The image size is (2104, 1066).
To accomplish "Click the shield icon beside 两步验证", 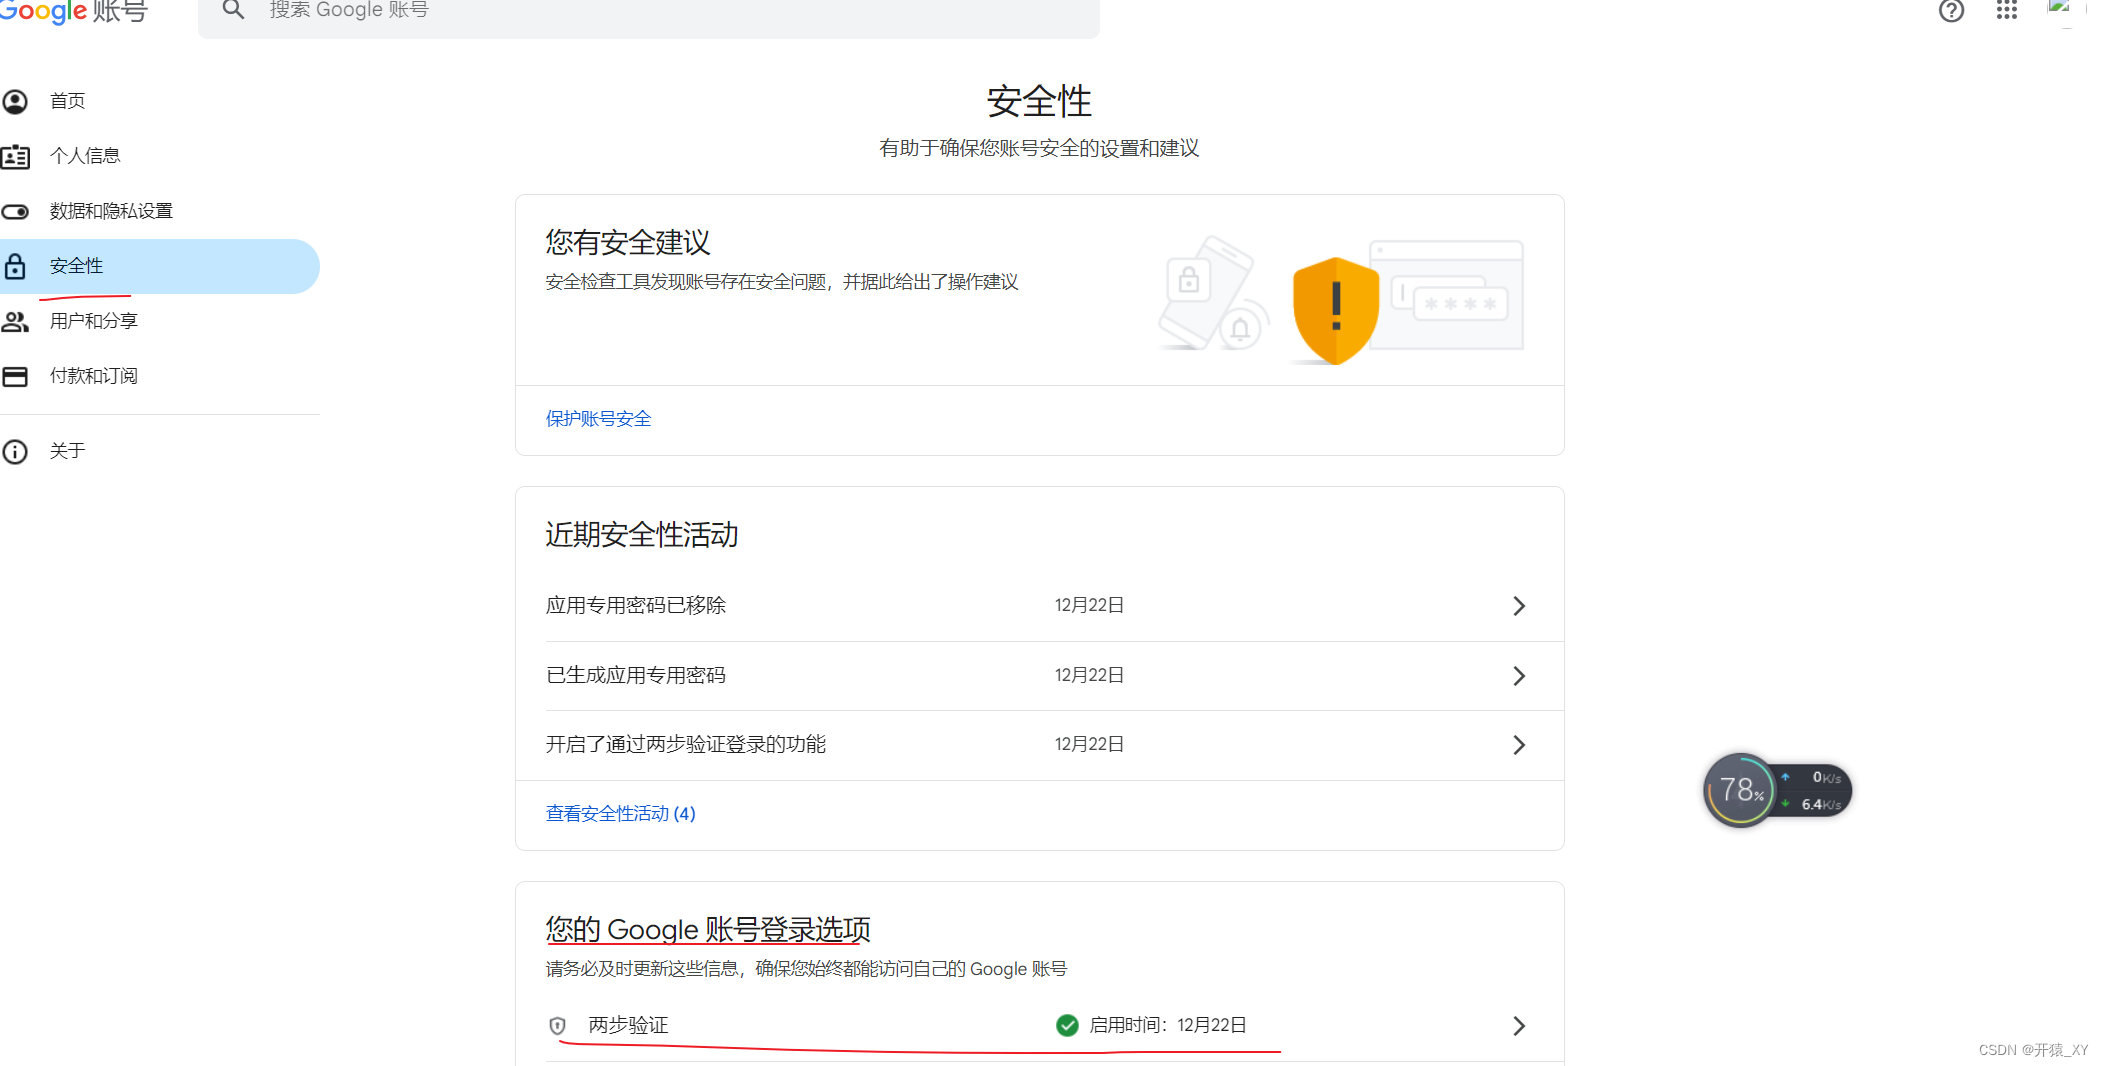I will (x=558, y=1026).
